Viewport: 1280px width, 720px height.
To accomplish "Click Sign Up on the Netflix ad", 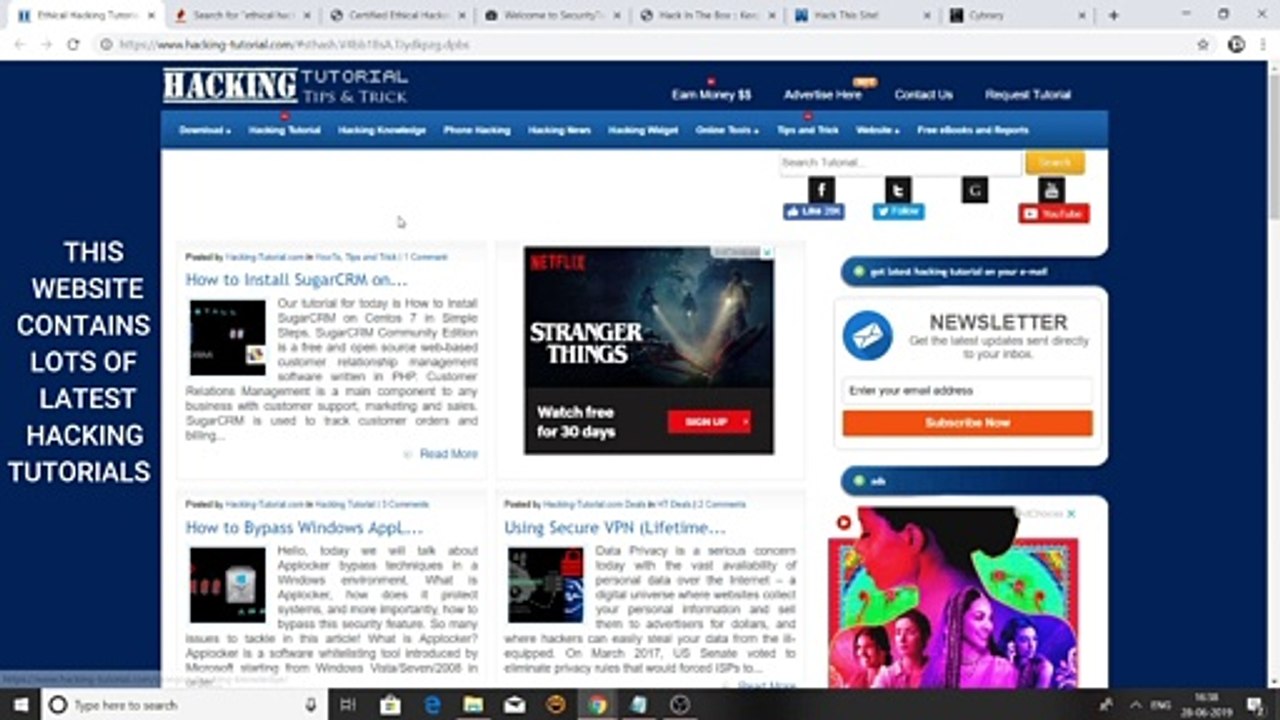I will [x=708, y=422].
